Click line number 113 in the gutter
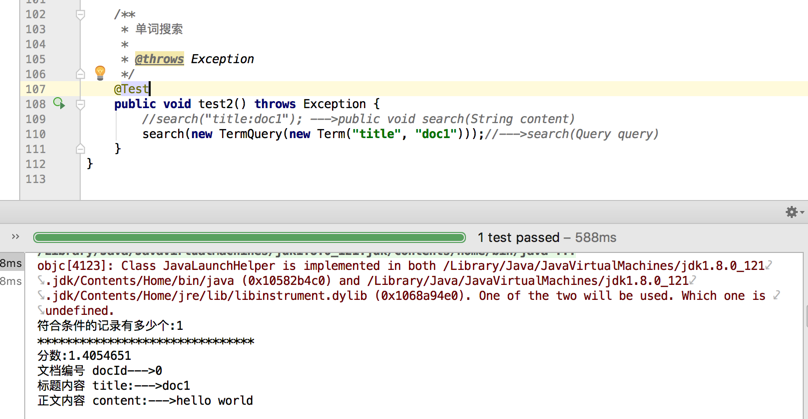 point(36,179)
